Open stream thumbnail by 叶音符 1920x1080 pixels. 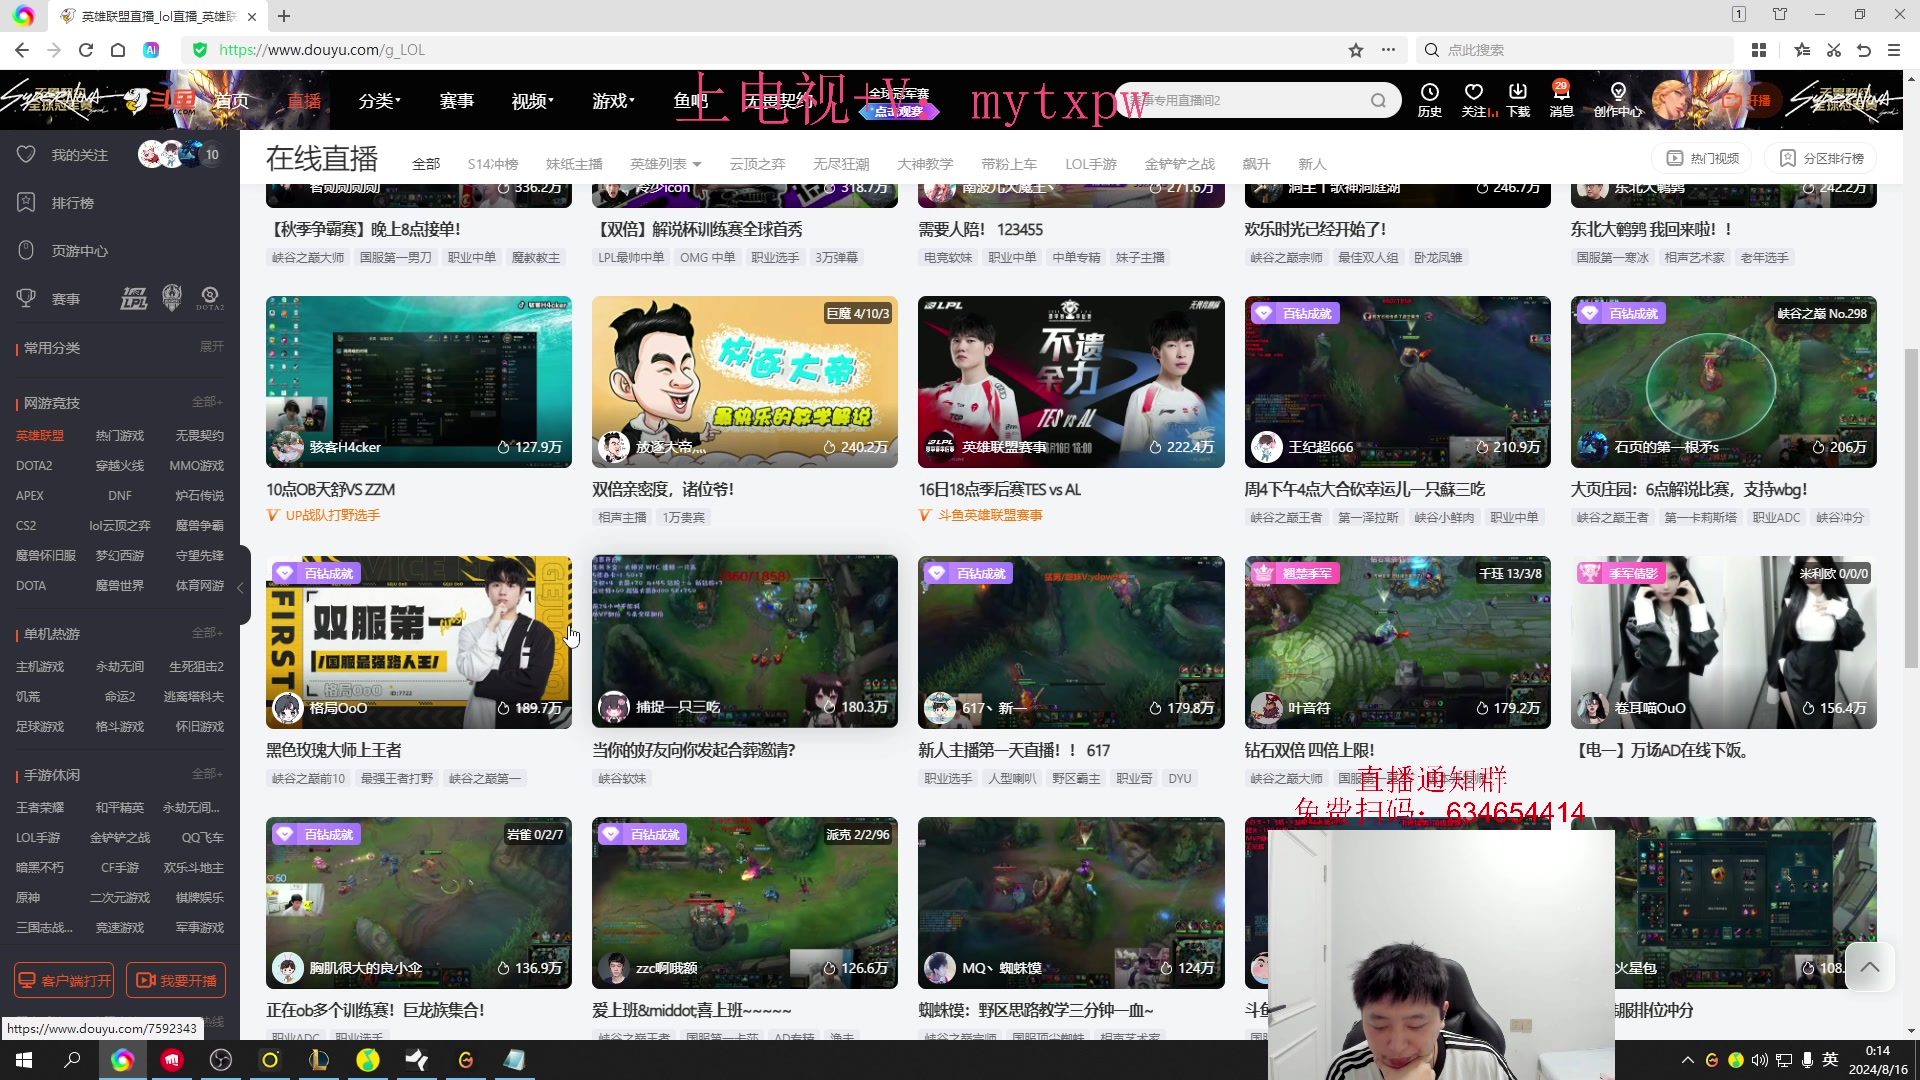click(1397, 642)
